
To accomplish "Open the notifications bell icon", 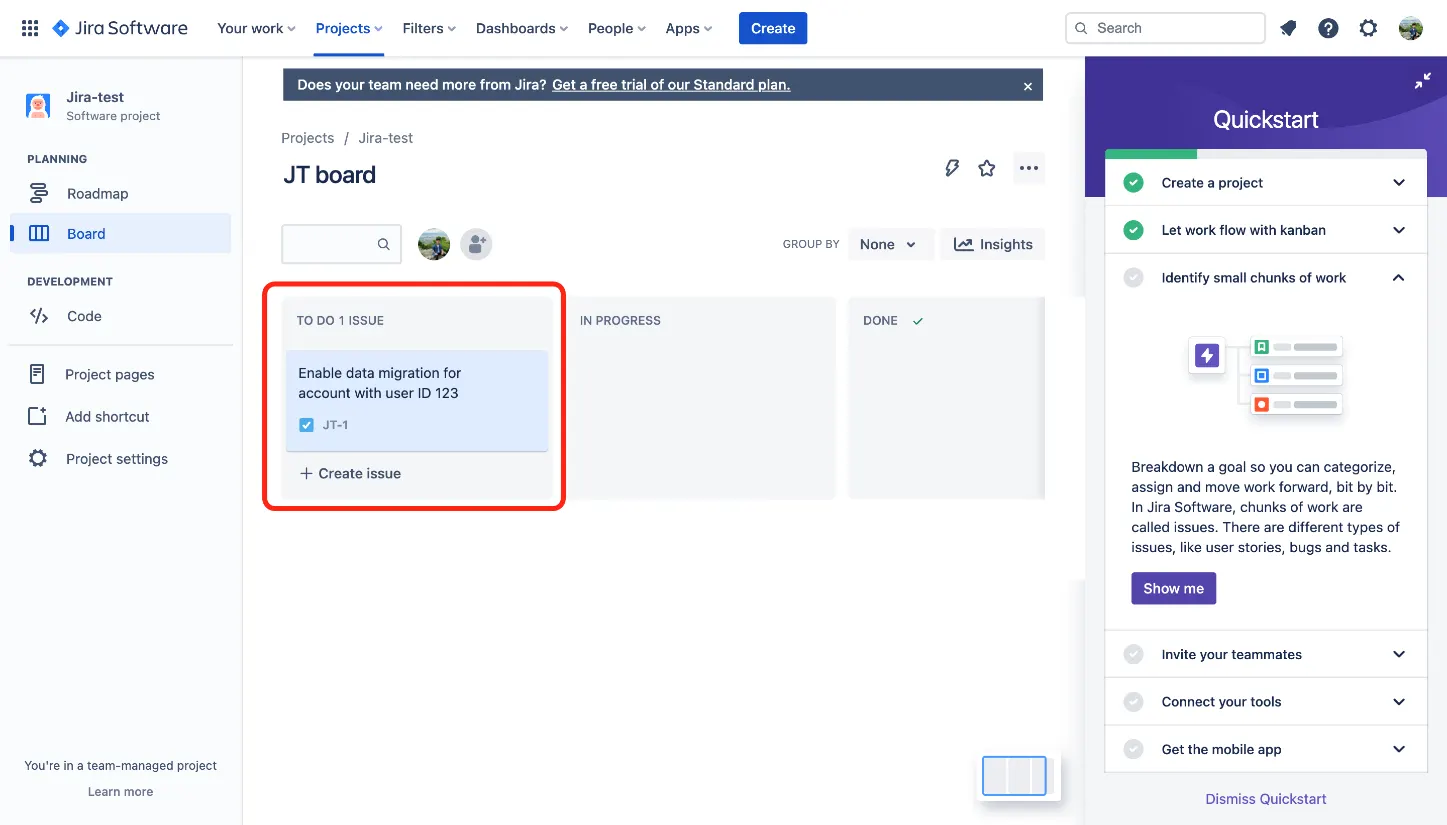I will (1288, 28).
